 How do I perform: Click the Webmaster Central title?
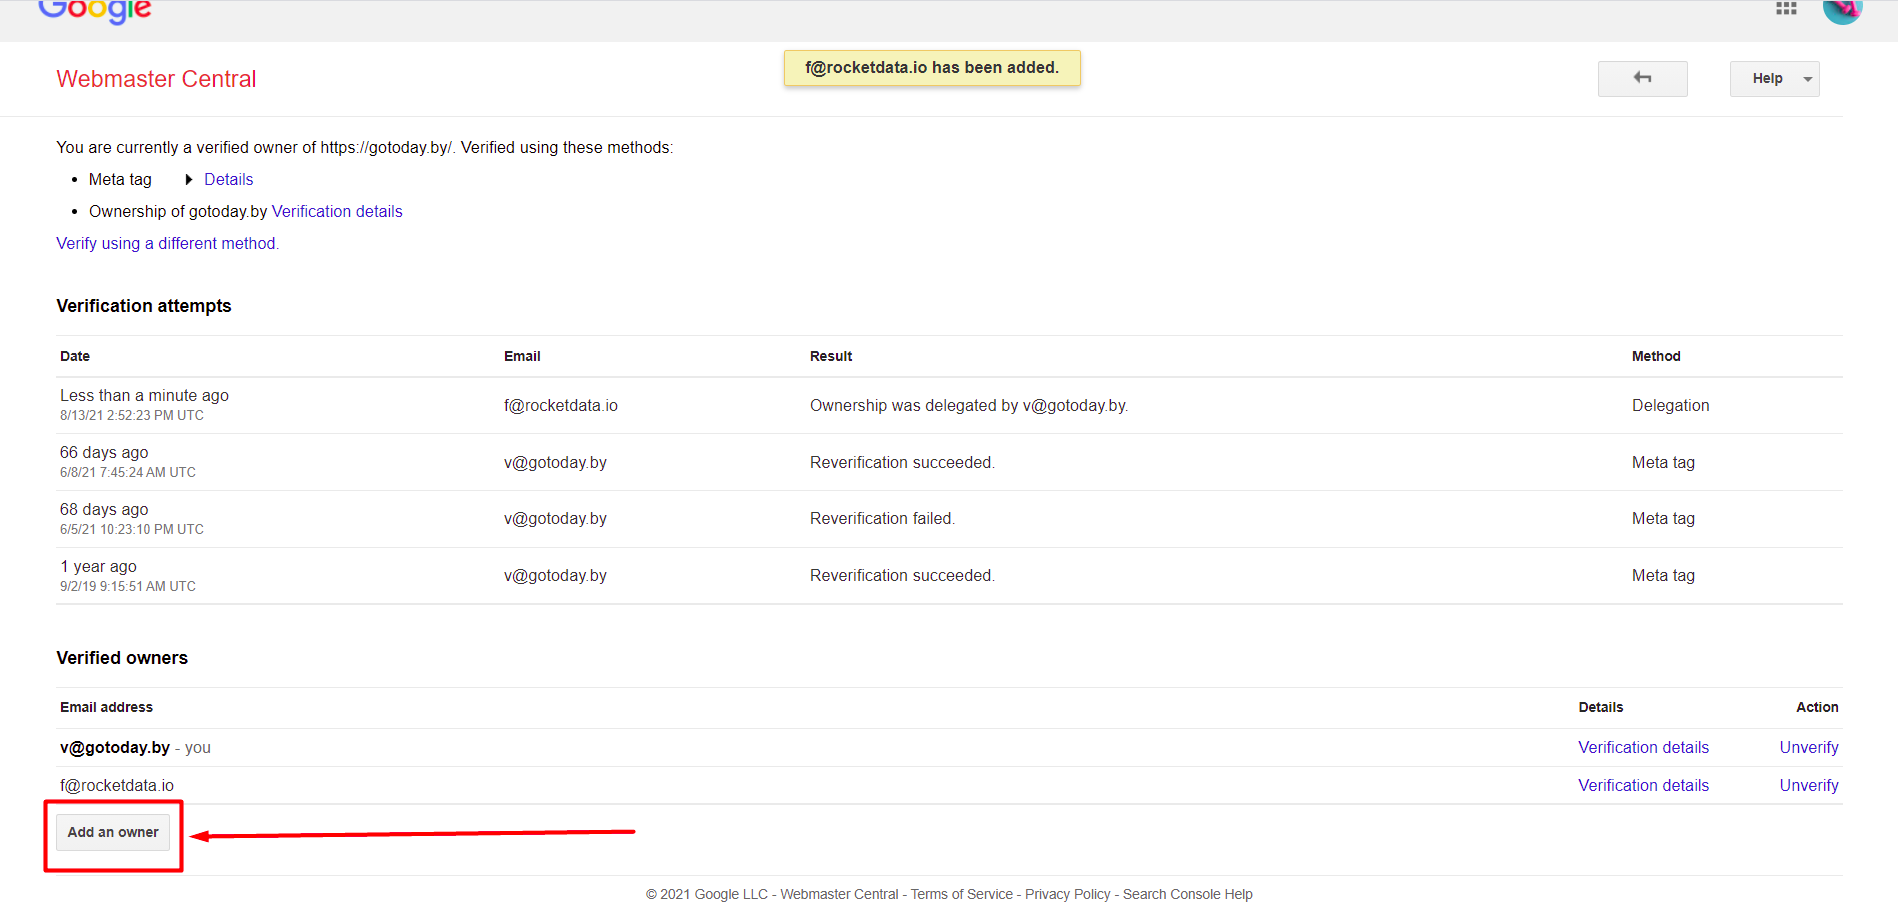(156, 79)
